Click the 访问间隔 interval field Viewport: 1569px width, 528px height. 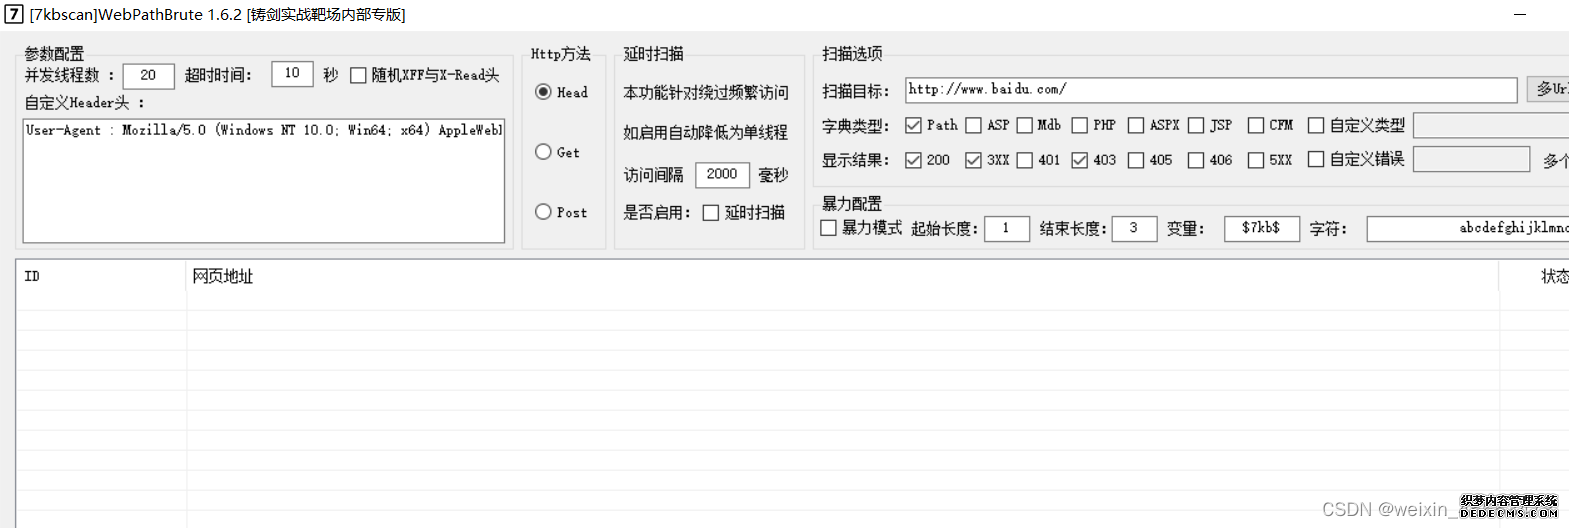(x=721, y=174)
